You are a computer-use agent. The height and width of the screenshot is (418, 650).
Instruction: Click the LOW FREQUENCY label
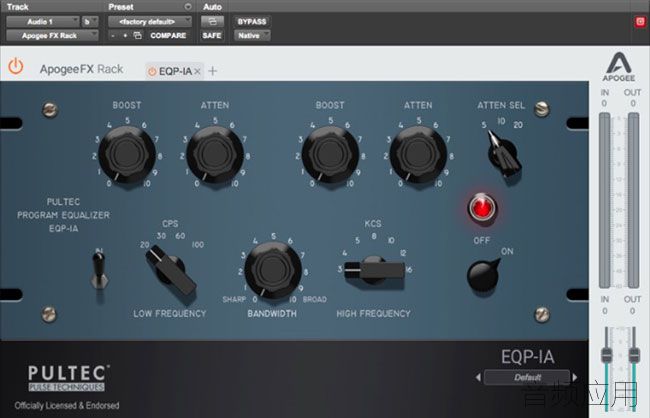coord(170,314)
